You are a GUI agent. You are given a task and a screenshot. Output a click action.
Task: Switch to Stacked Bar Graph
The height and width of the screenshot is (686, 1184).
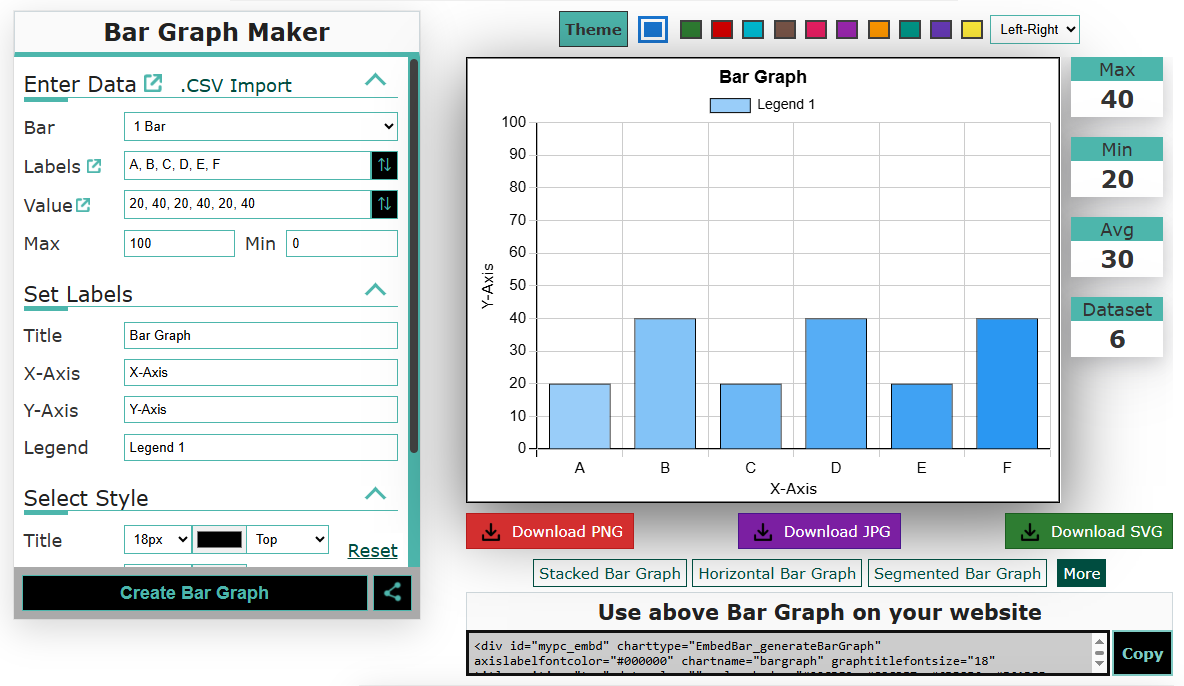click(609, 573)
